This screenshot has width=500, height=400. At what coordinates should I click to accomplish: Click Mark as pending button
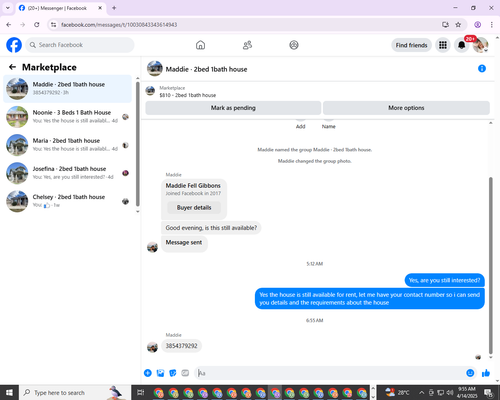pos(233,108)
